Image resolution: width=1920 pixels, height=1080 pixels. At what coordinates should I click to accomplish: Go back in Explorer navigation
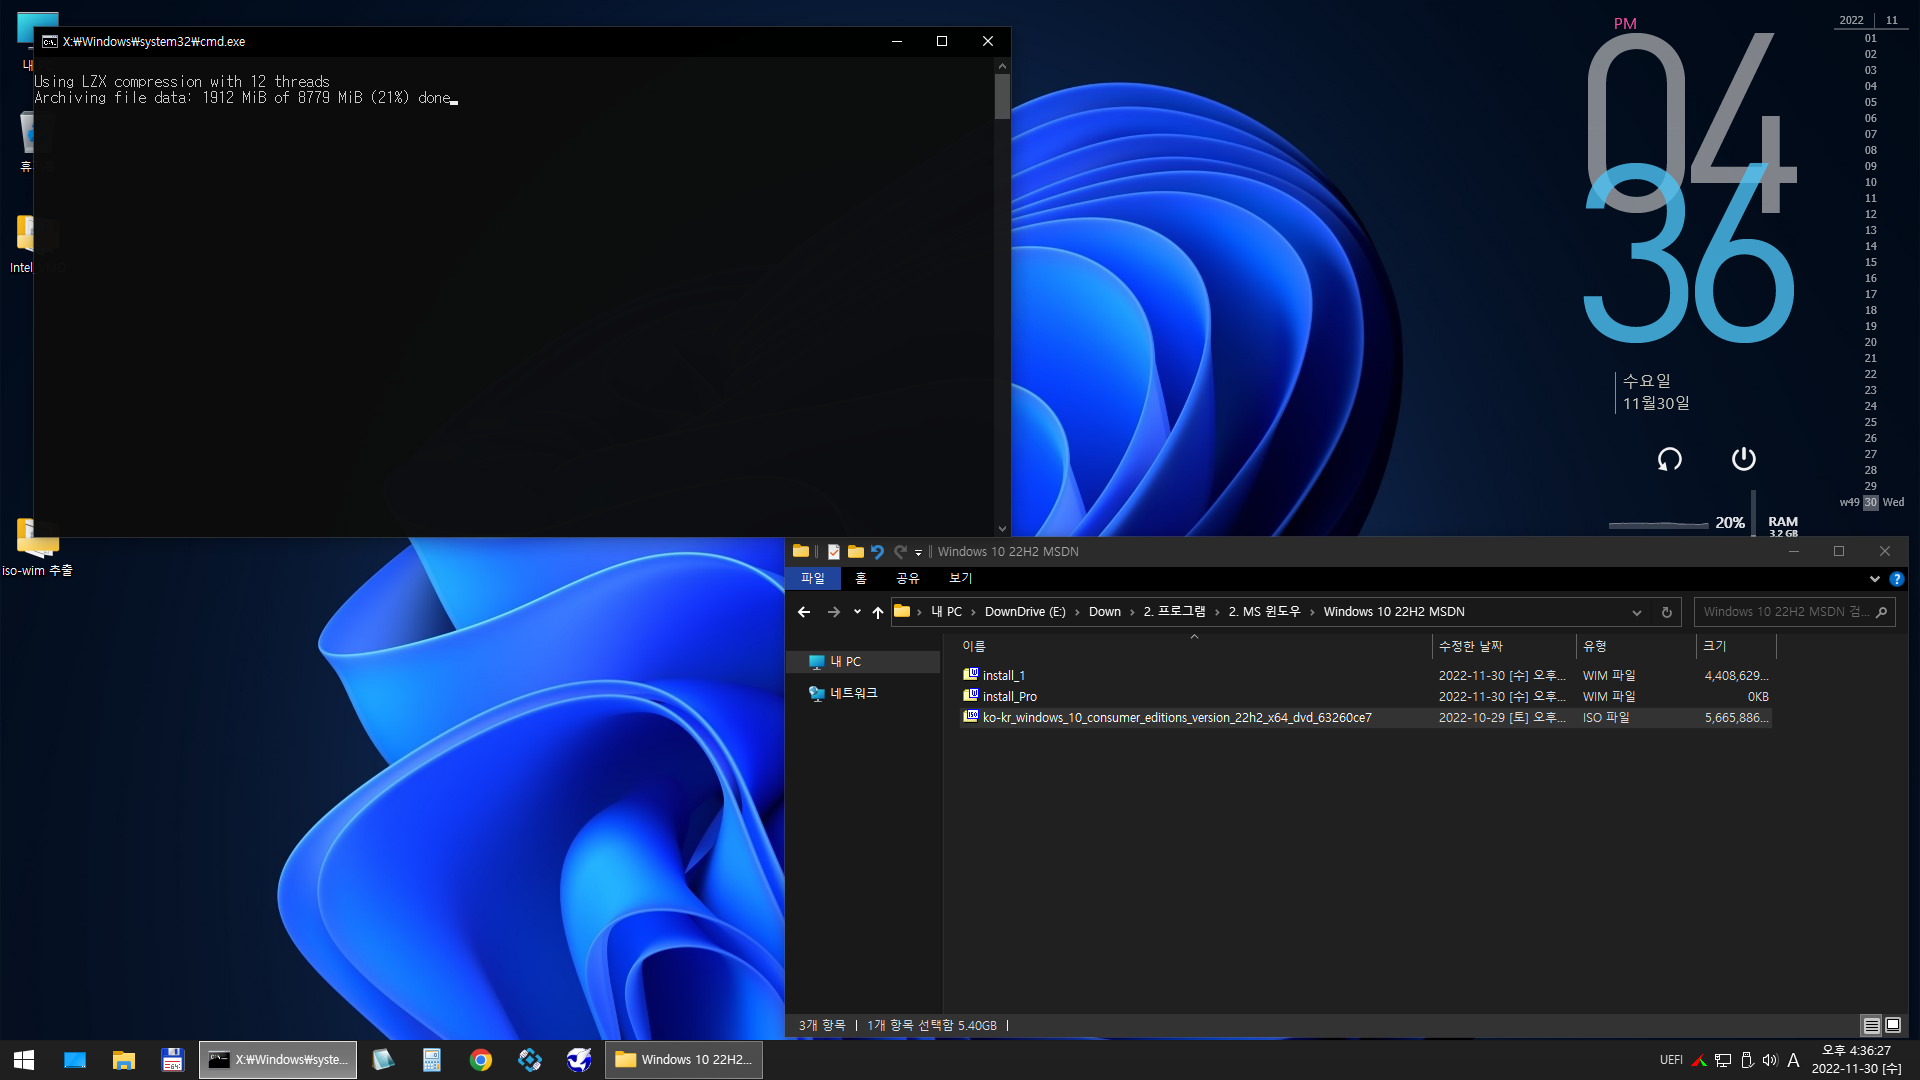tap(804, 612)
